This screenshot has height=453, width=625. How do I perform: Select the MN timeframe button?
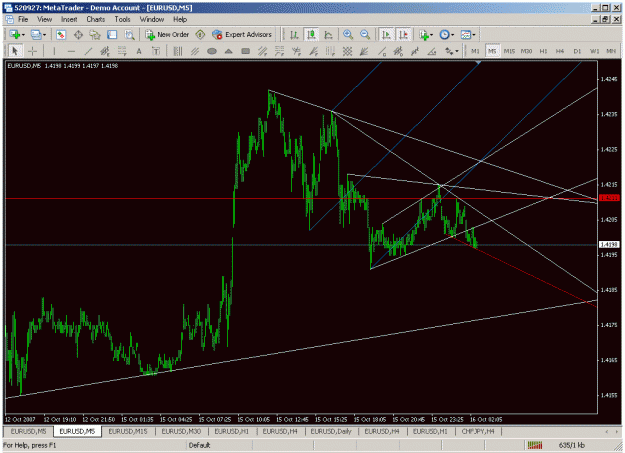point(611,51)
